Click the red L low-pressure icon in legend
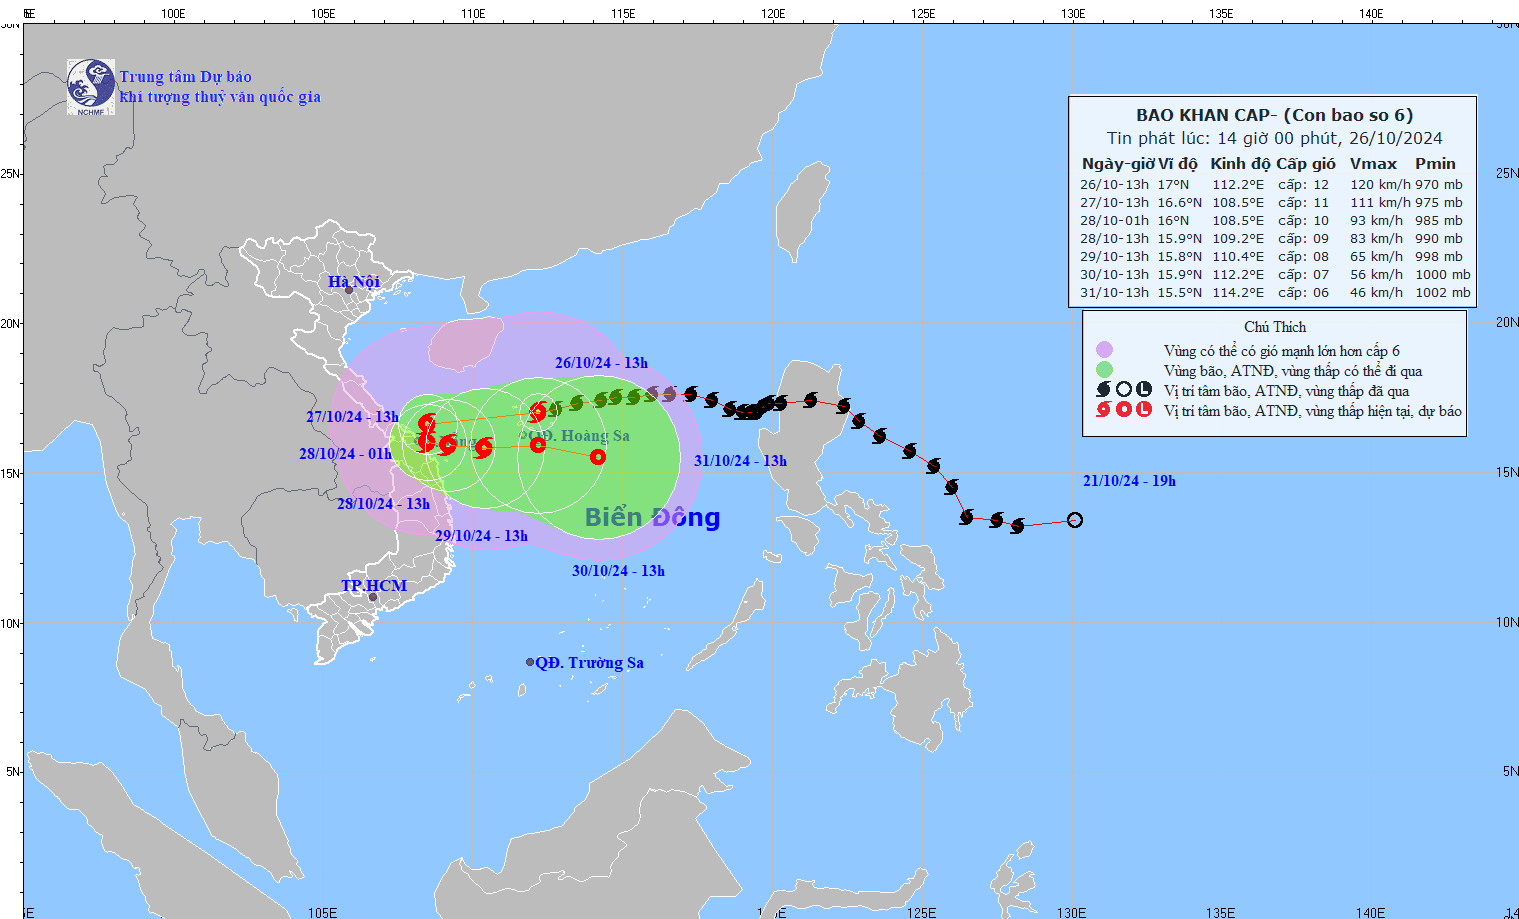 coord(1144,410)
